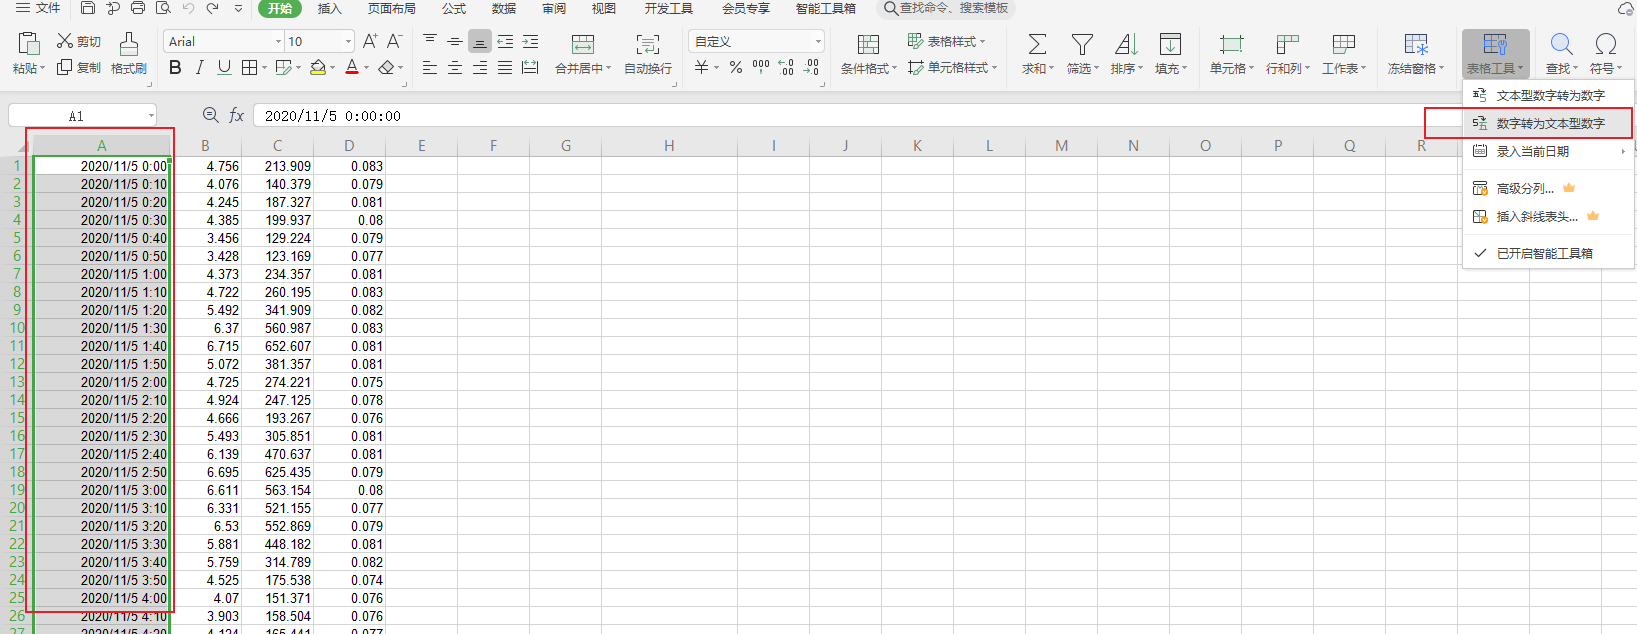Viewport: 1637px width, 634px height.
Task: Toggle align text left button
Action: pos(430,67)
